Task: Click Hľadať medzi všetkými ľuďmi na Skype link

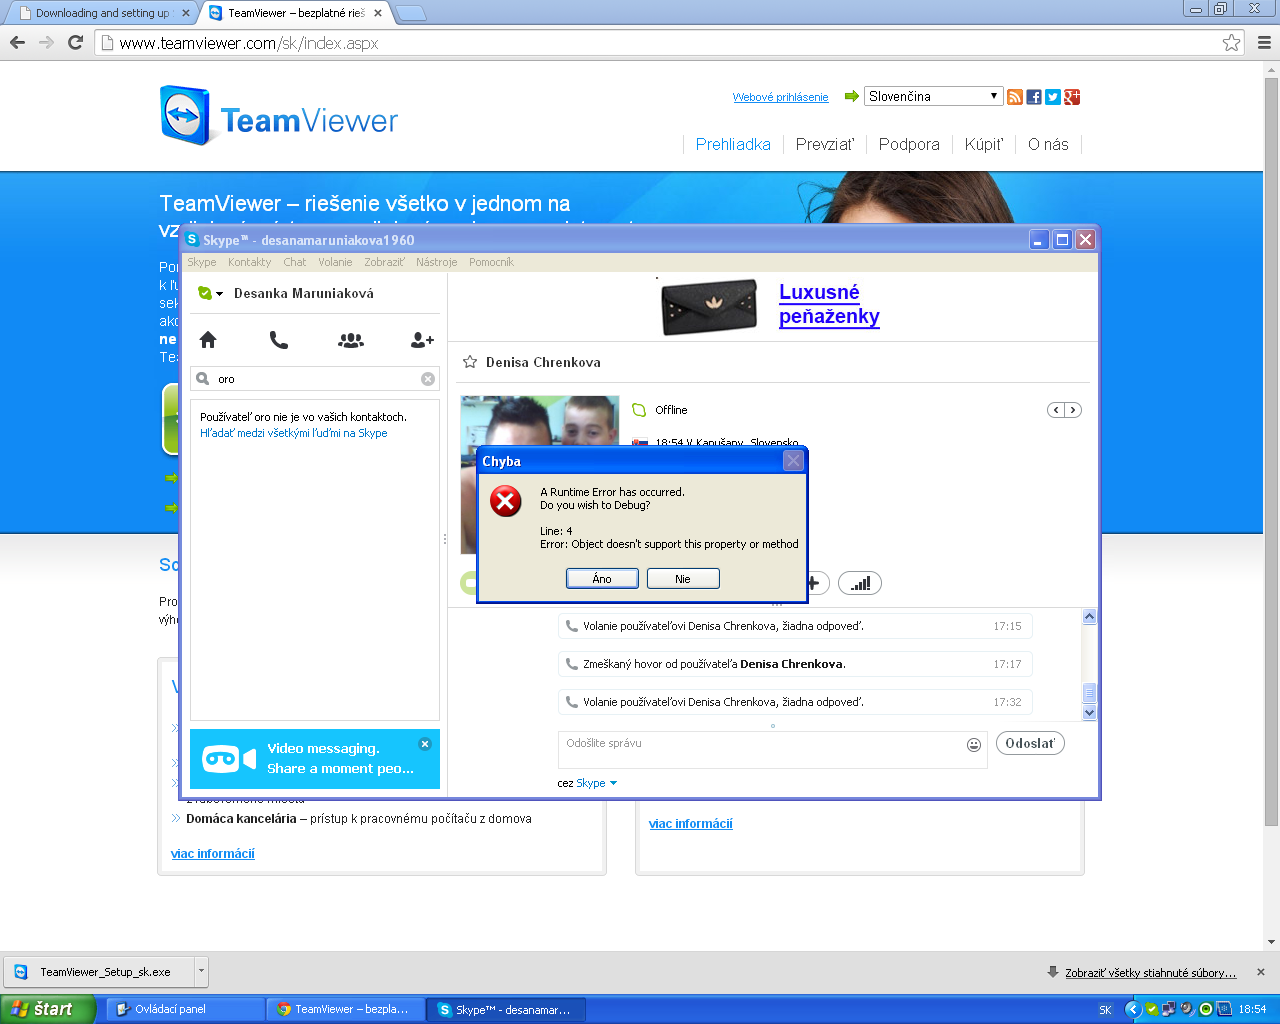Action: [294, 433]
